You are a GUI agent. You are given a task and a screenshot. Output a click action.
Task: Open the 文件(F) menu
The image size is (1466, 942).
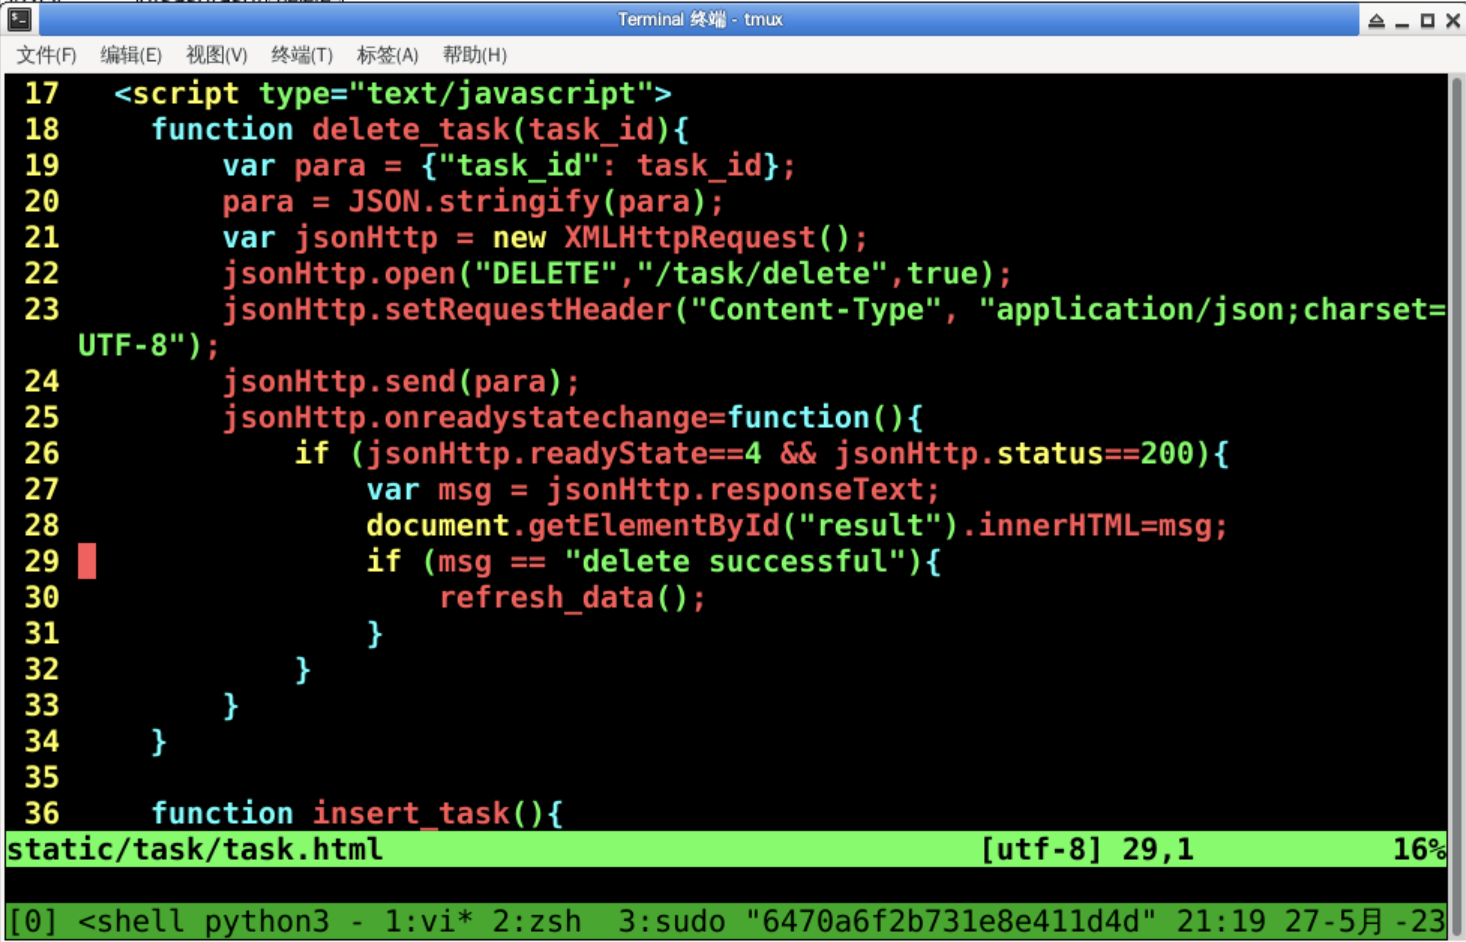tap(46, 55)
